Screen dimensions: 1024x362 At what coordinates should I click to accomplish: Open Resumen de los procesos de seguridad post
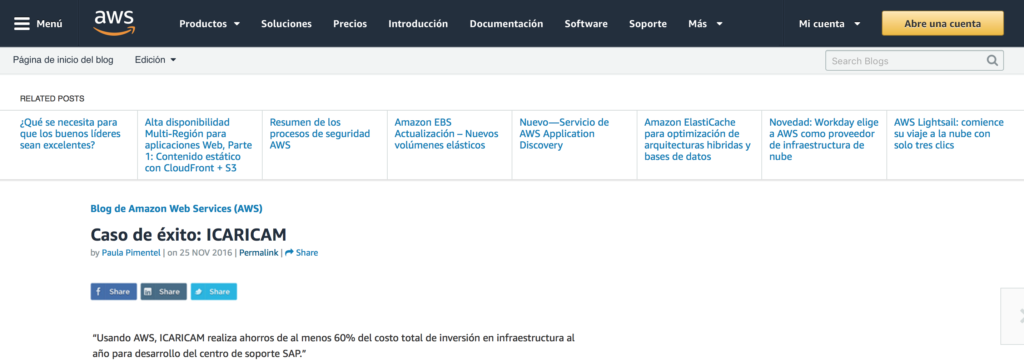(x=320, y=133)
